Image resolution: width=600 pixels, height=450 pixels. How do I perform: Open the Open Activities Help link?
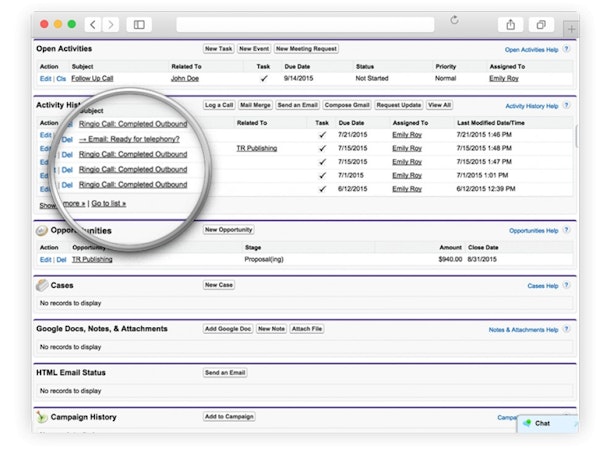click(x=532, y=50)
